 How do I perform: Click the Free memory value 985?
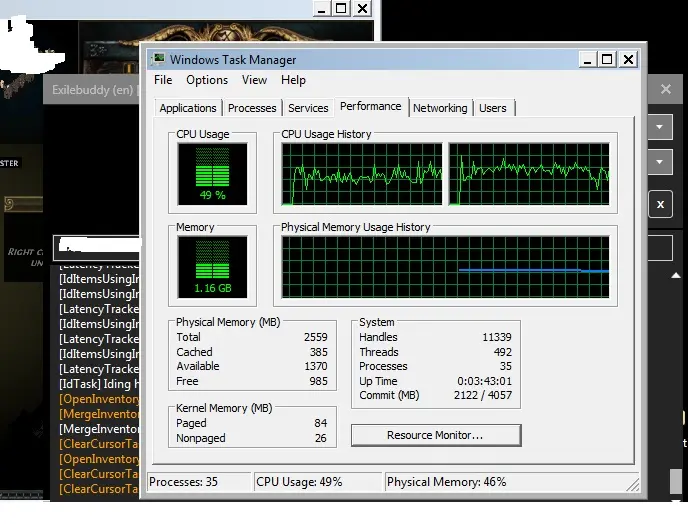pos(319,381)
